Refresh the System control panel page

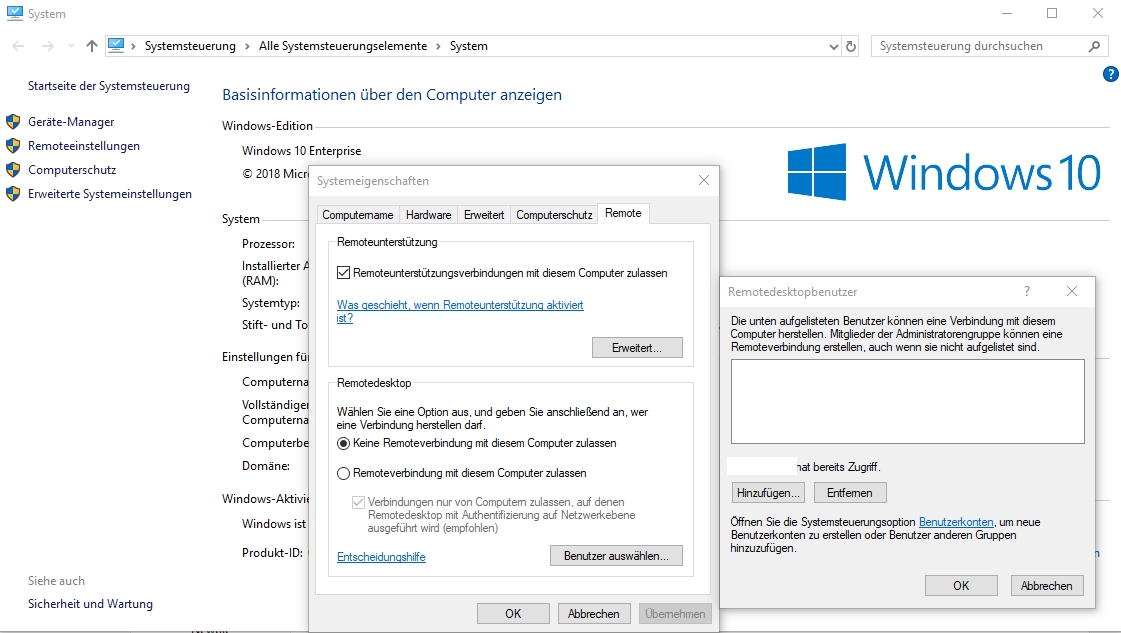click(851, 46)
